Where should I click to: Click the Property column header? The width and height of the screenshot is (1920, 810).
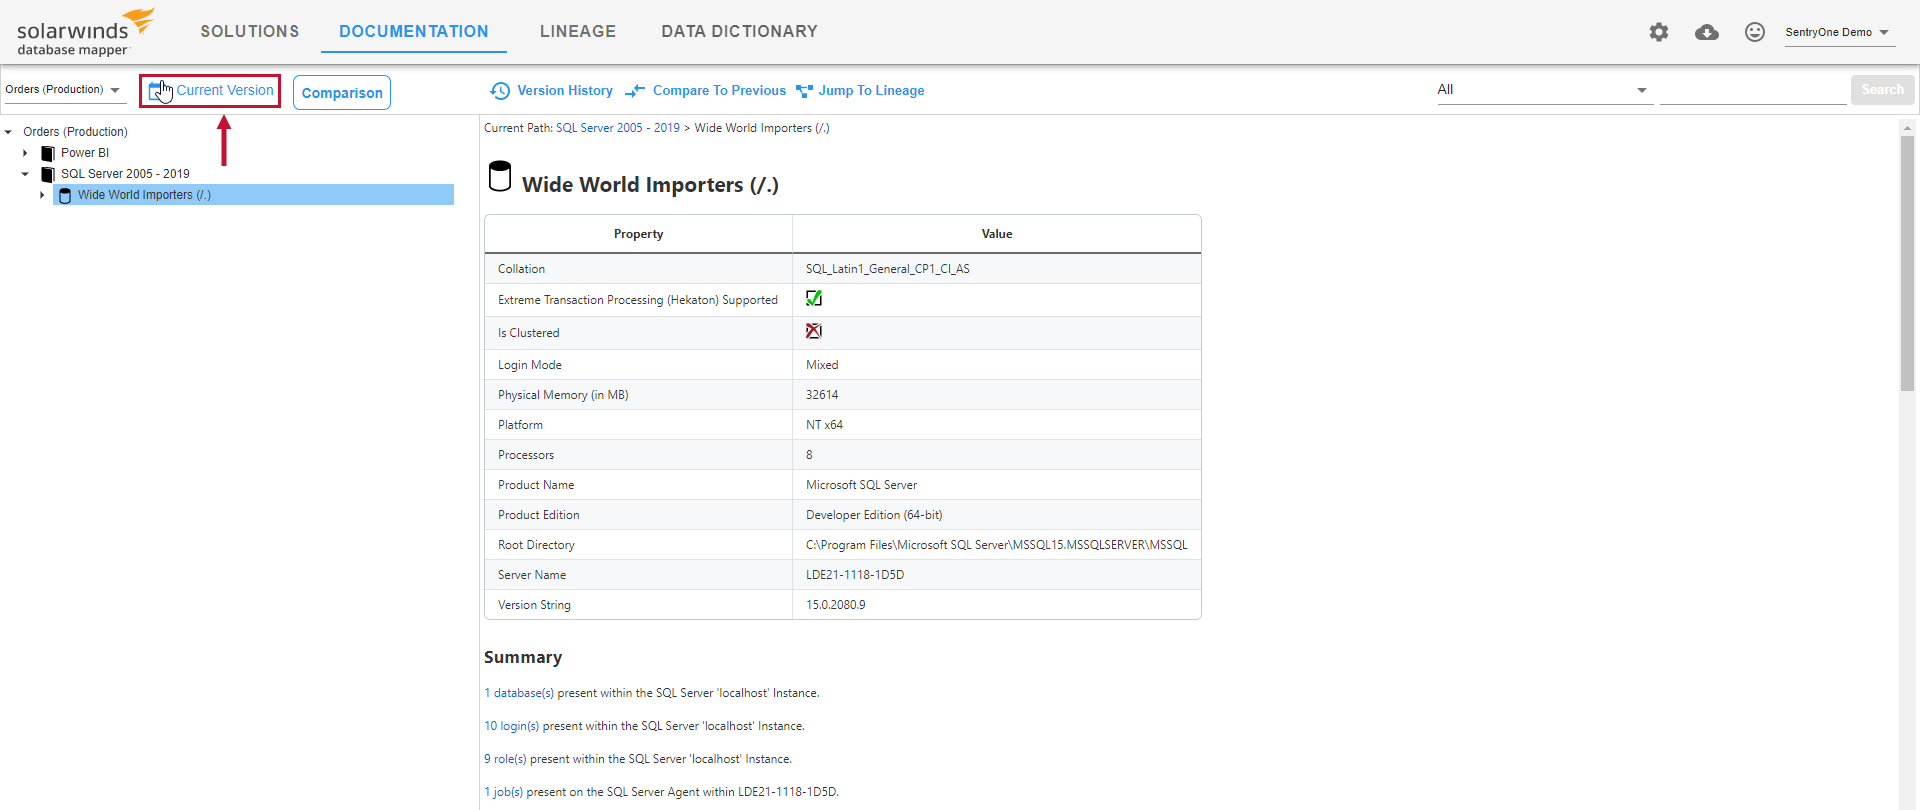(x=638, y=234)
